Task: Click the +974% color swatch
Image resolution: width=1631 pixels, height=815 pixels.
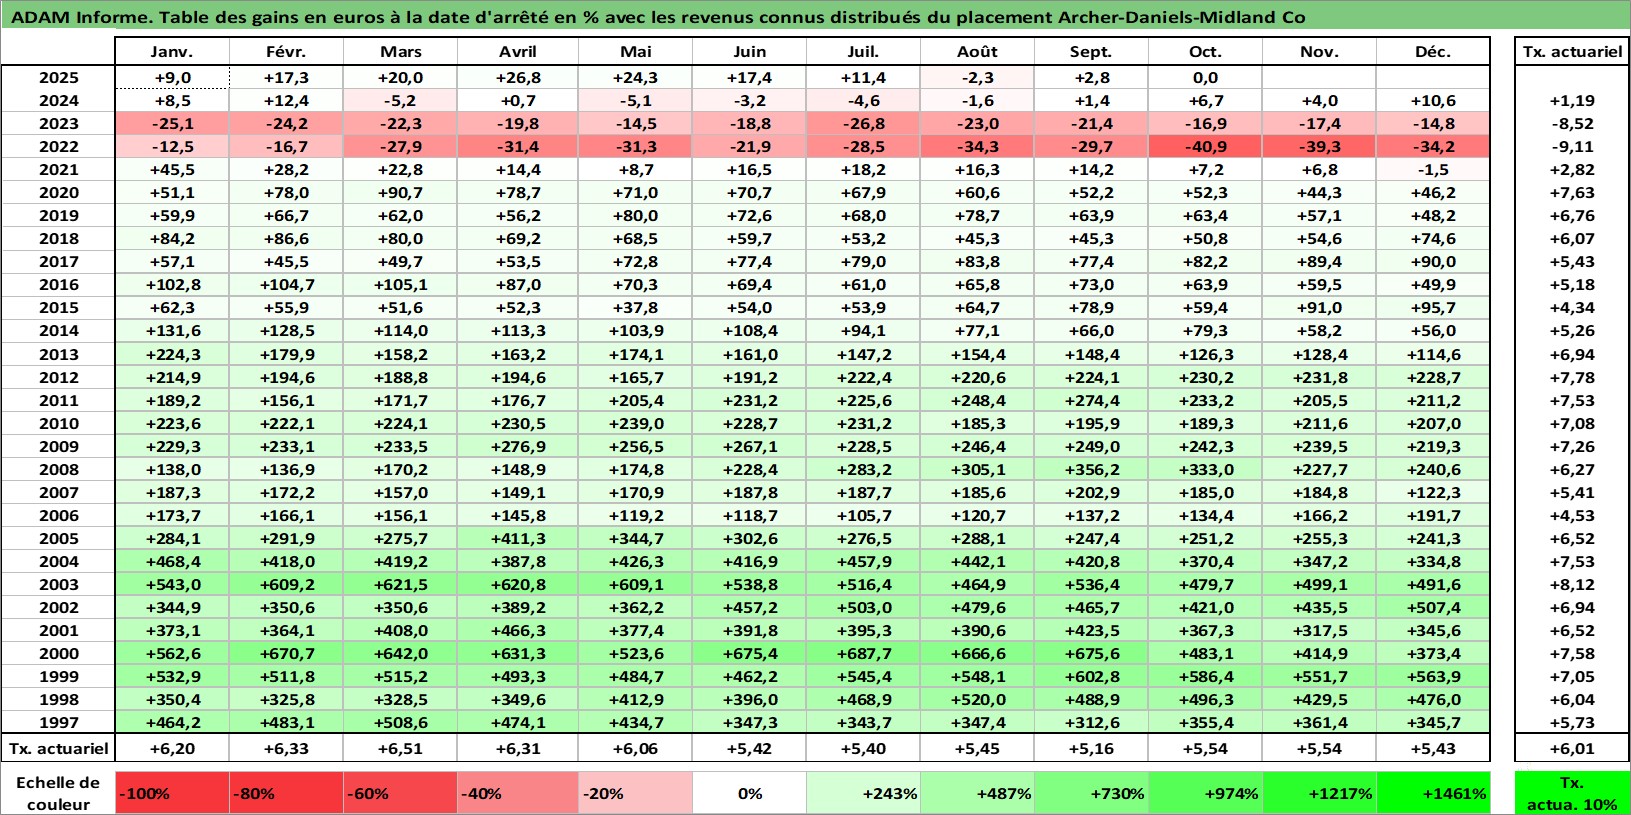Action: click(1205, 793)
